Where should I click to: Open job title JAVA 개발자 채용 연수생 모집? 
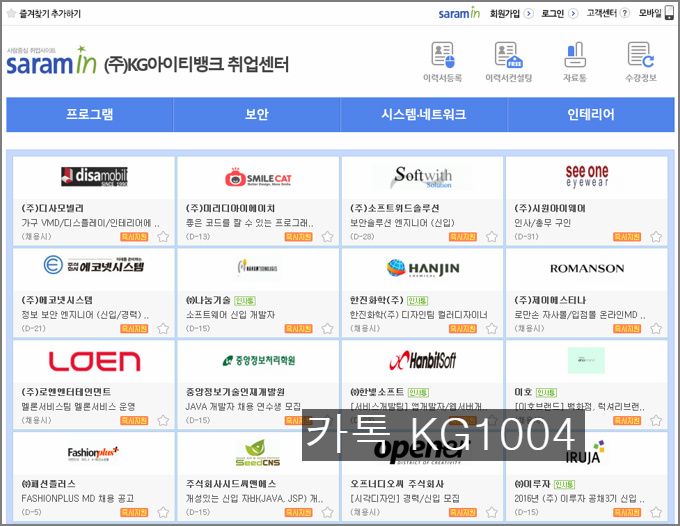243,407
